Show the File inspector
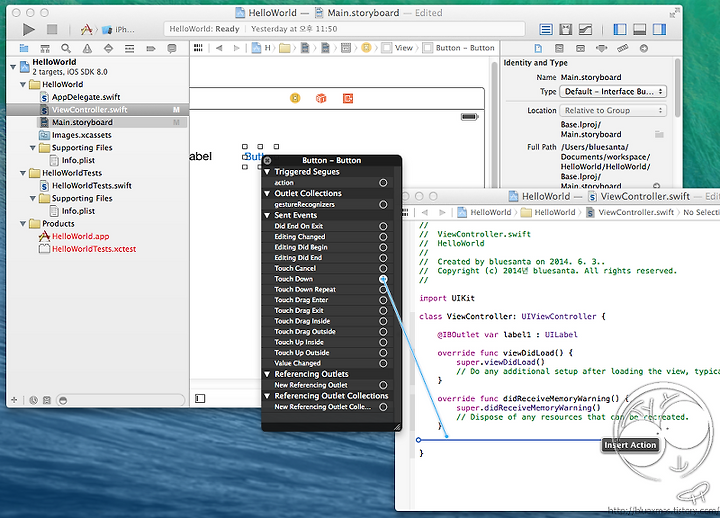720x518 pixels. coord(538,48)
